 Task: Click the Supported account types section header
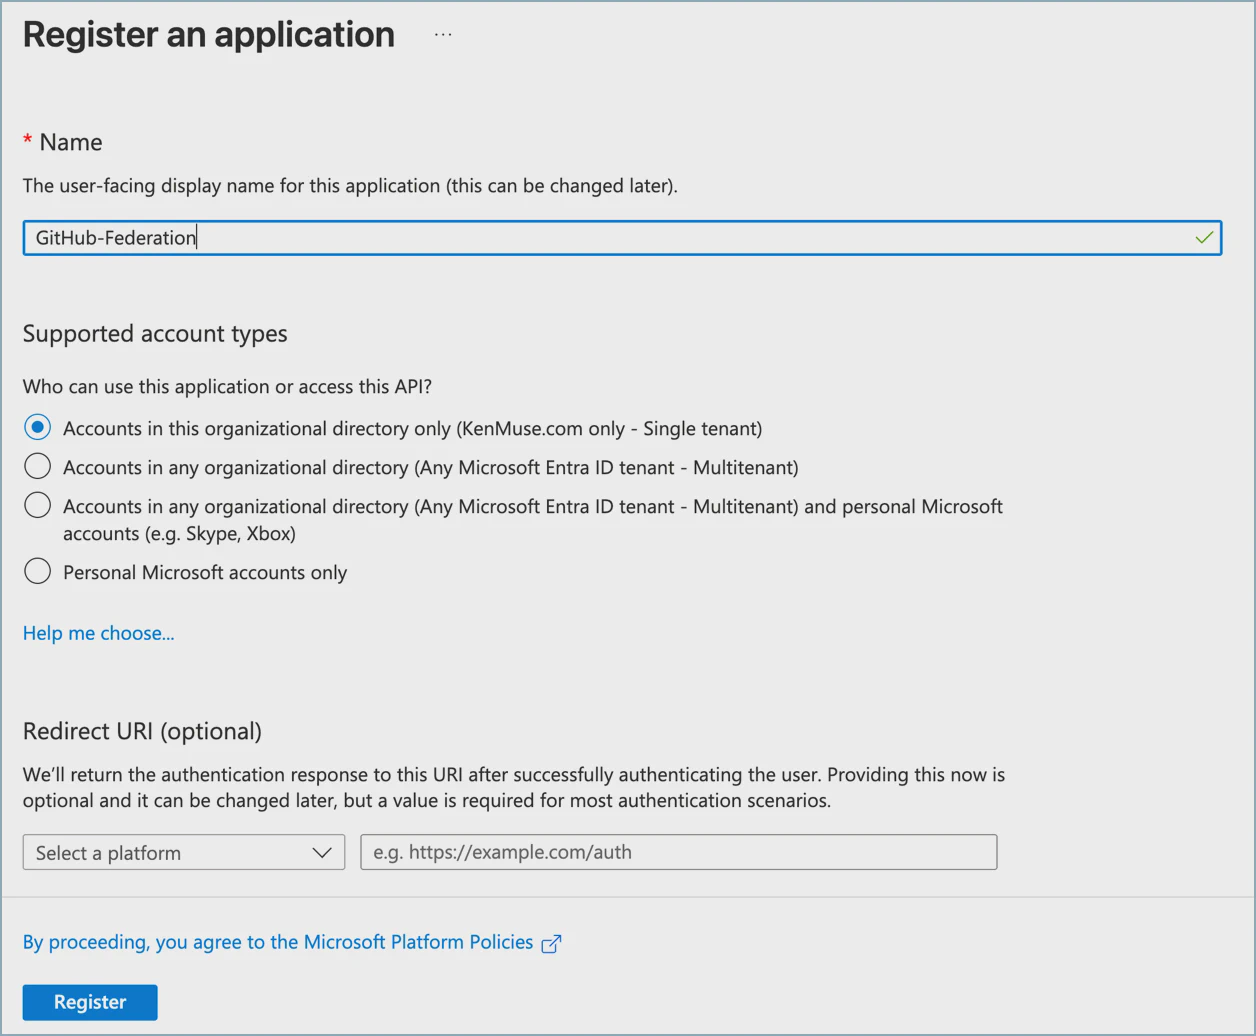tap(155, 333)
